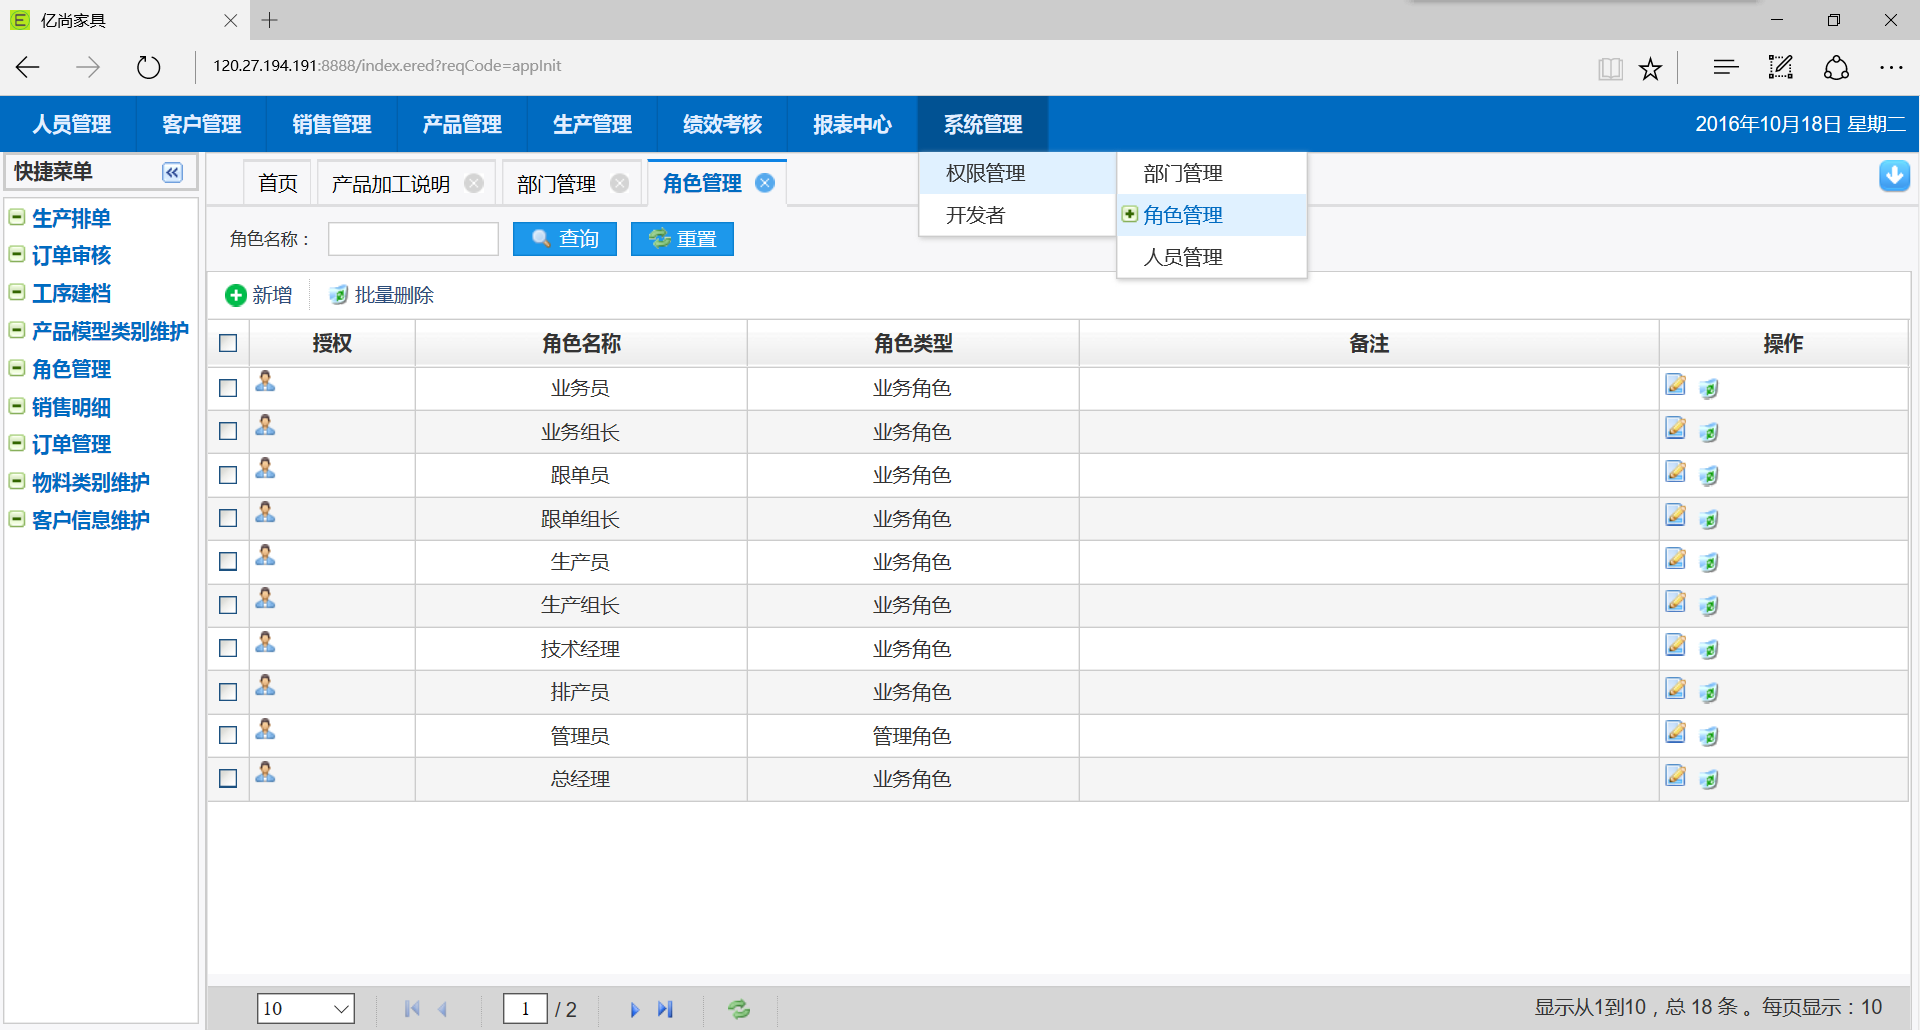The height and width of the screenshot is (1030, 1920).
Task: Click the 角色名称 input field
Action: (x=413, y=239)
